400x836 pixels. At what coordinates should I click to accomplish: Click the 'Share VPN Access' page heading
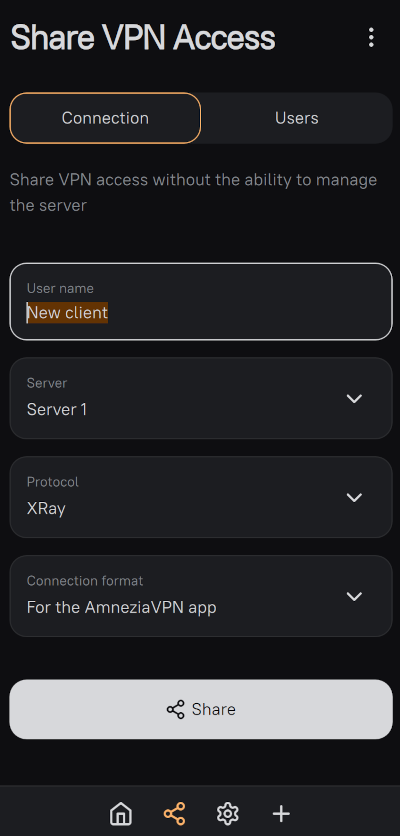click(143, 38)
